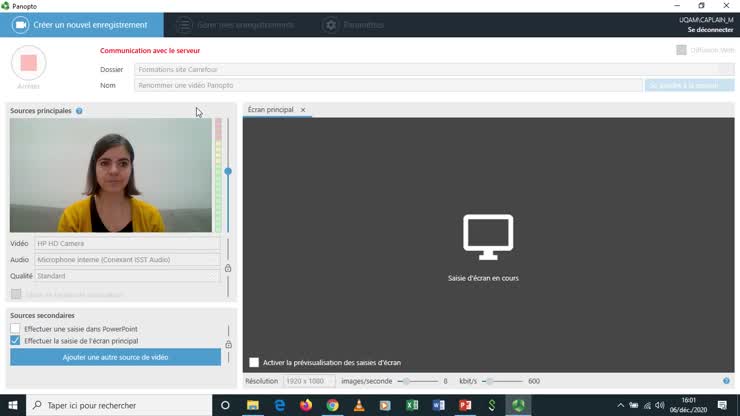Stop the recording with the red square button

pos(28,63)
